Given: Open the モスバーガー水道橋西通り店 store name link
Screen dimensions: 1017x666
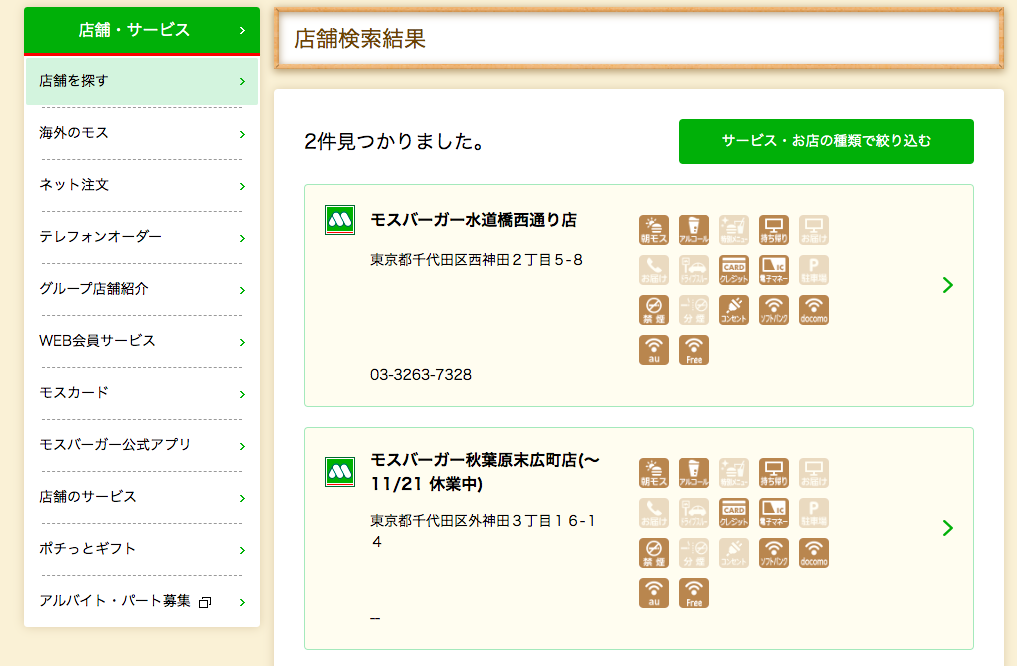Looking at the screenshot, I should [x=473, y=220].
